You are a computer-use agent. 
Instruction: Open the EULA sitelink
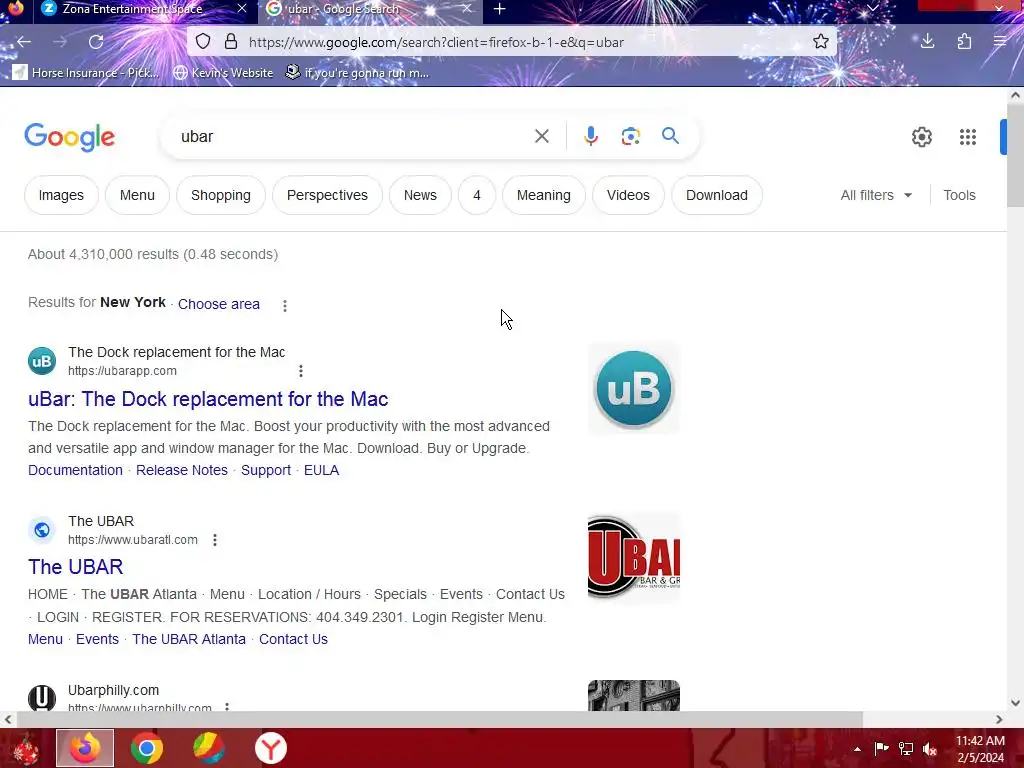[321, 470]
